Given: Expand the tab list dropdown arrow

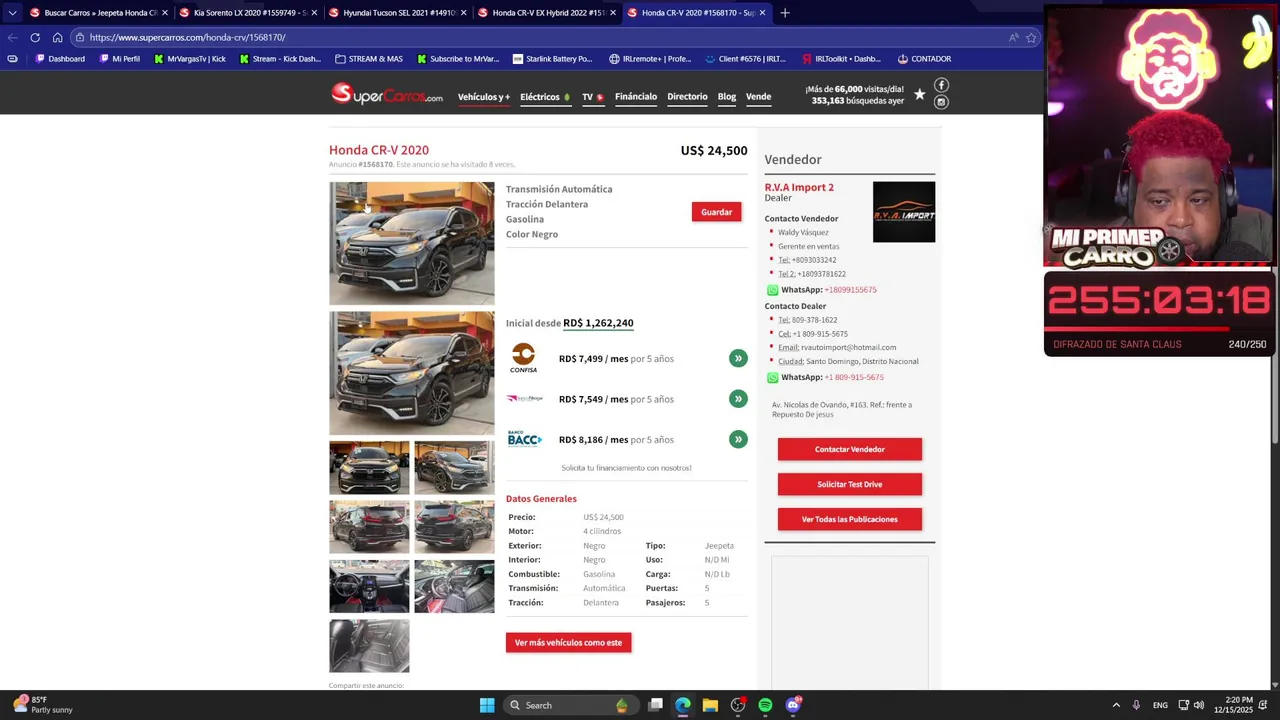Looking at the screenshot, I should click(12, 13).
